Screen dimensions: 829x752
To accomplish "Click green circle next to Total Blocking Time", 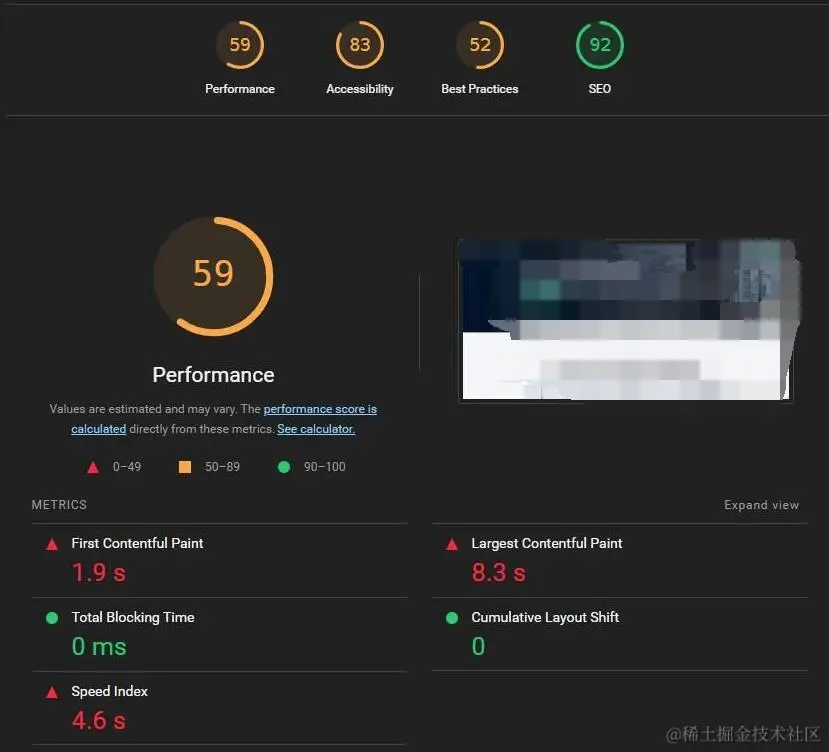I will click(52, 618).
